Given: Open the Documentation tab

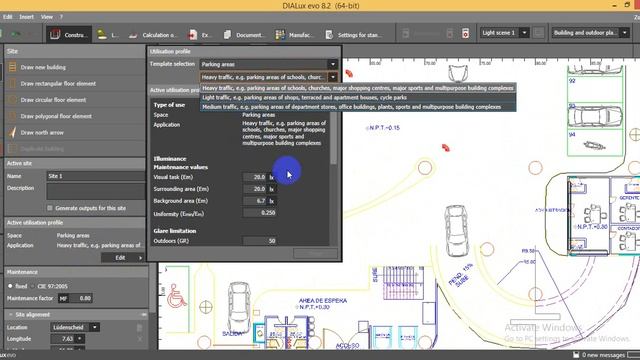Looking at the screenshot, I should pos(244,35).
